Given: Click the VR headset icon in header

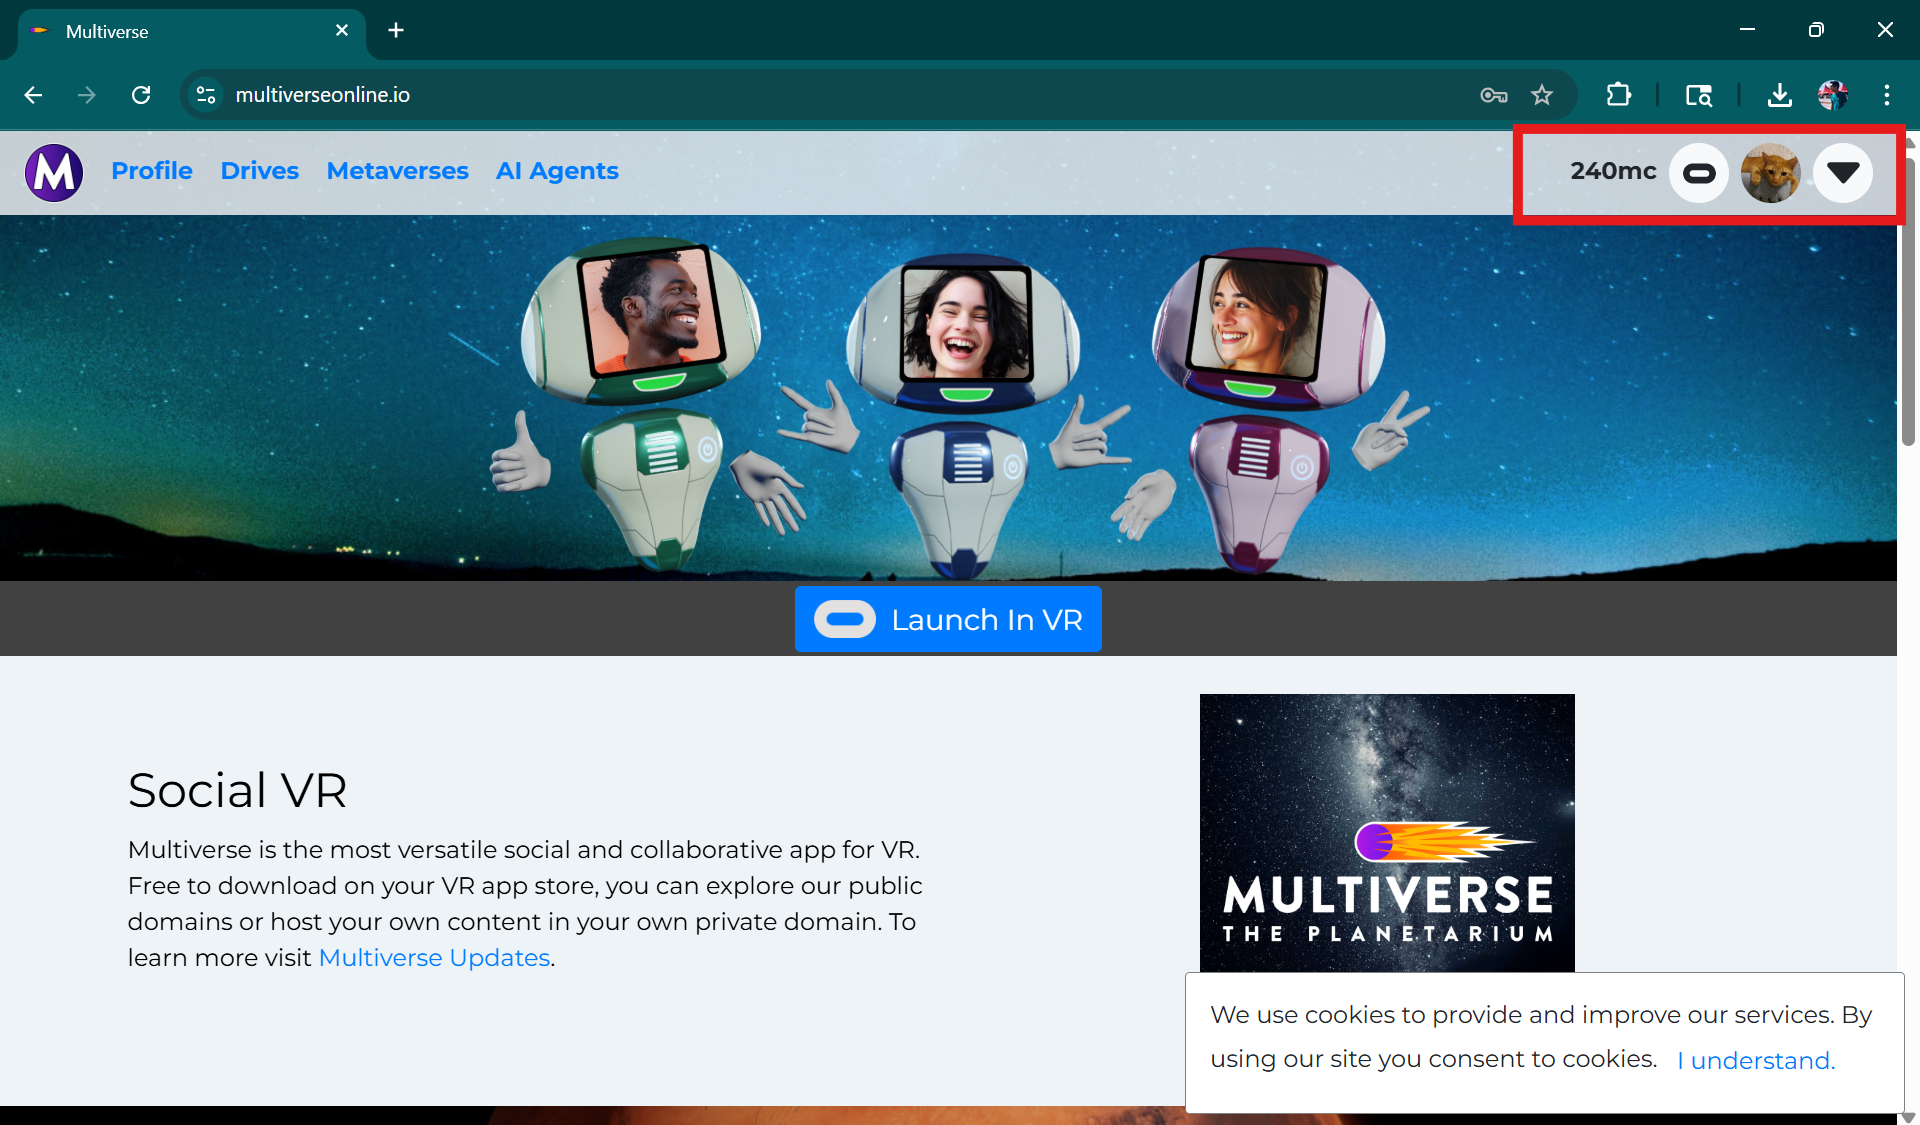Looking at the screenshot, I should 1698,173.
